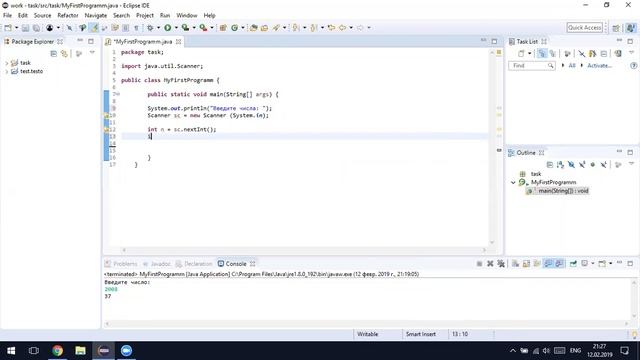This screenshot has height=360, width=640.
Task: Click the Activate... link in Task List
Action: (x=599, y=65)
